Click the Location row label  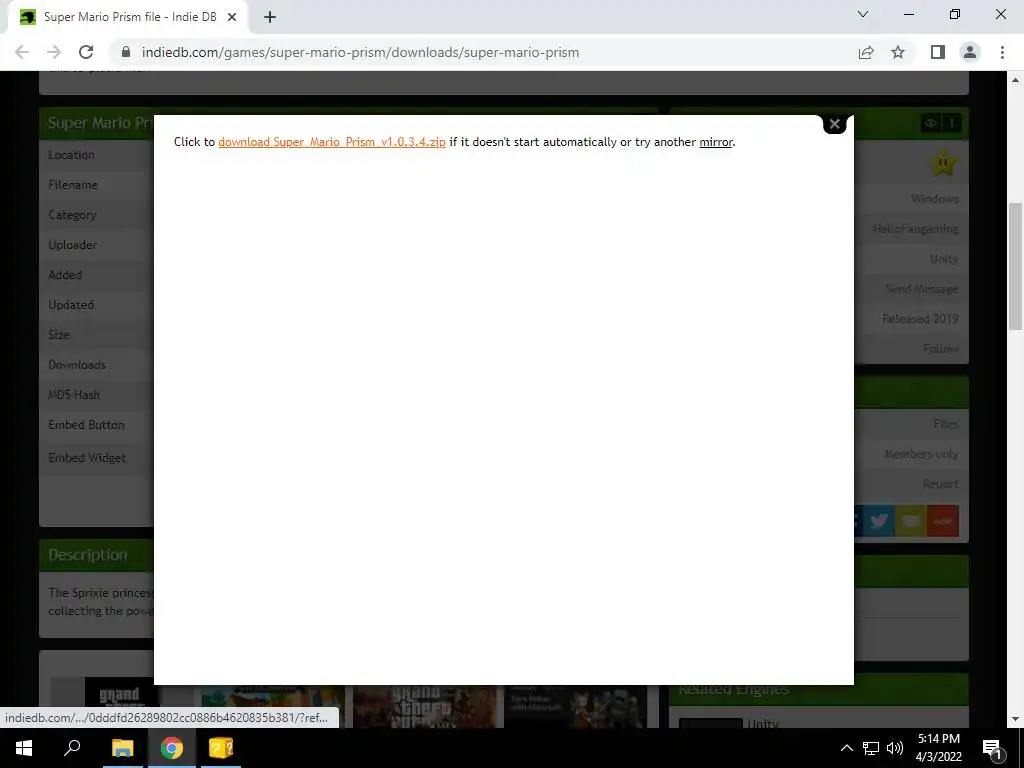pyautogui.click(x=71, y=155)
